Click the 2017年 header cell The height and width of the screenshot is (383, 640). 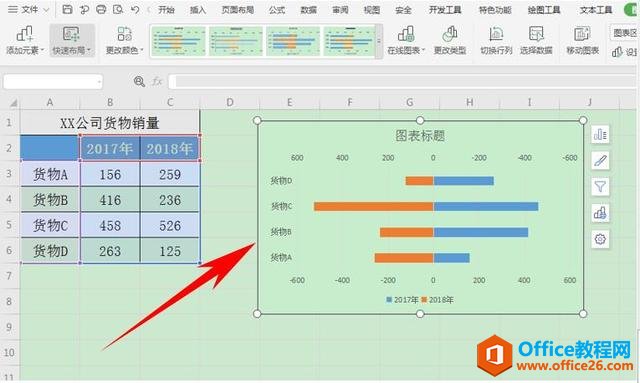point(110,148)
